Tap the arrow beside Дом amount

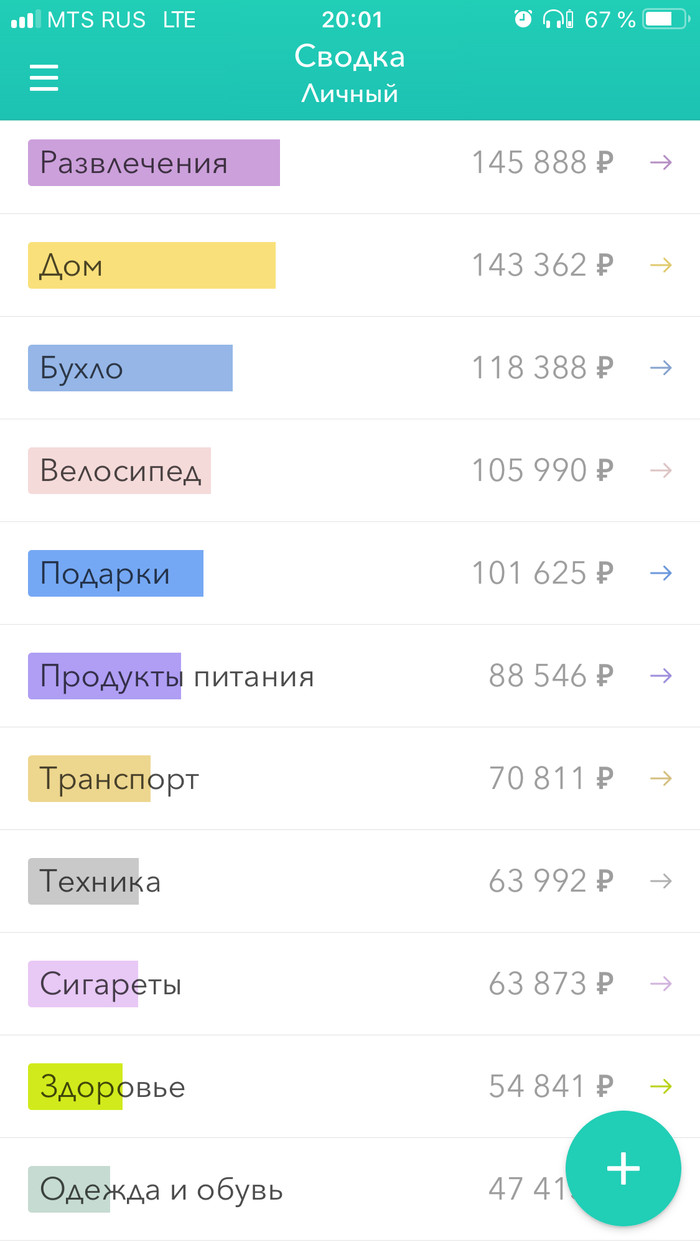pos(660,265)
